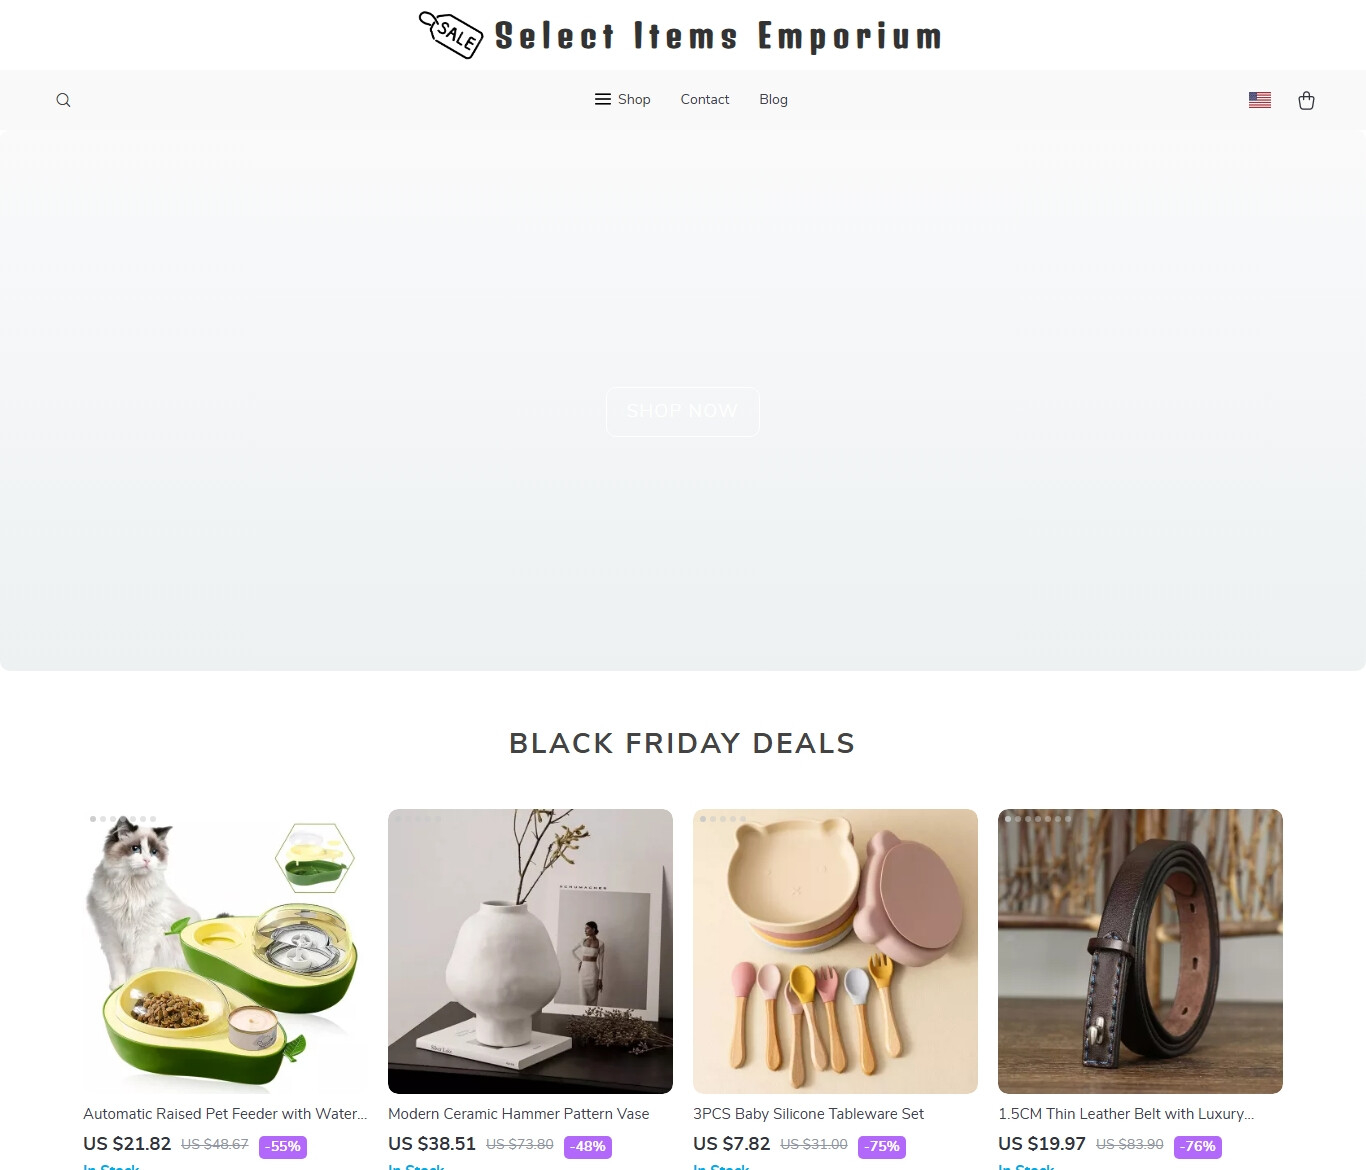
Task: Click Modern Ceramic Hammer Pattern Vase title
Action: (519, 1114)
